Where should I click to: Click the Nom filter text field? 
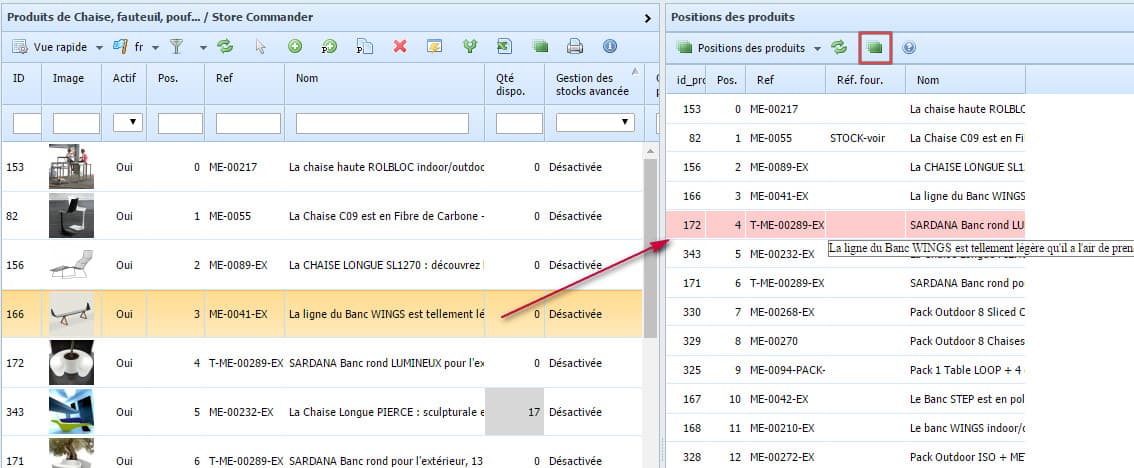[x=382, y=123]
